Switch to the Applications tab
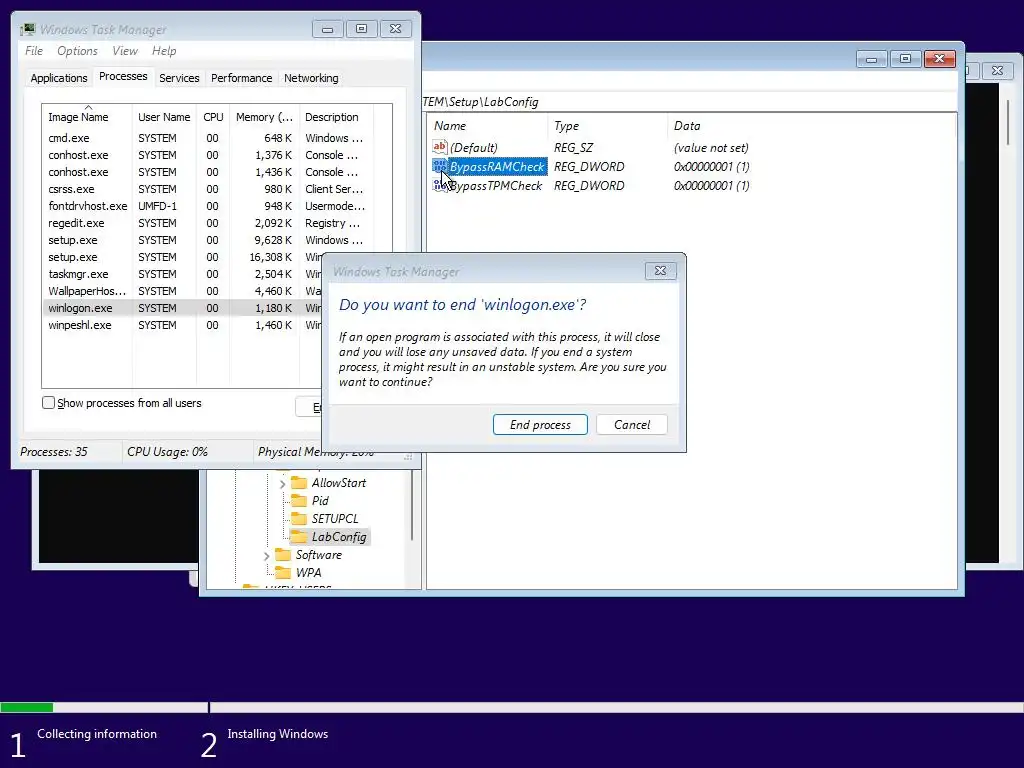 tap(59, 78)
